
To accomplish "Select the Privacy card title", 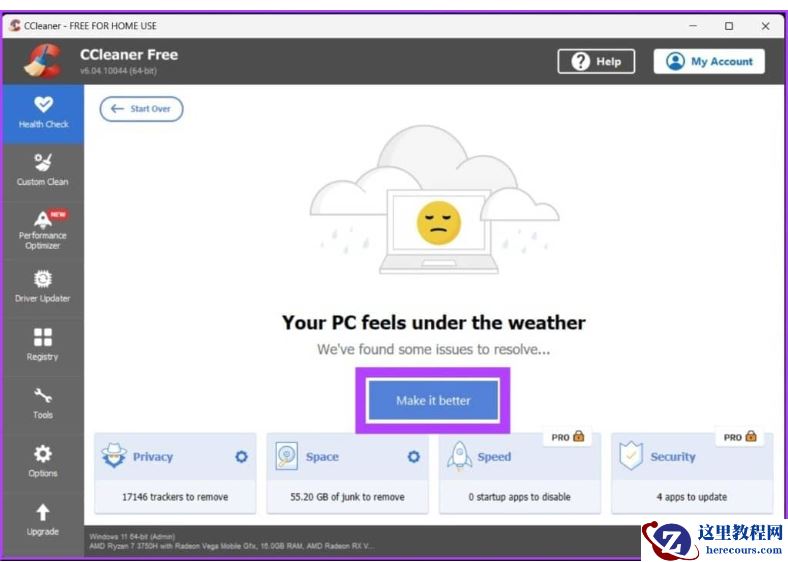I will (153, 456).
